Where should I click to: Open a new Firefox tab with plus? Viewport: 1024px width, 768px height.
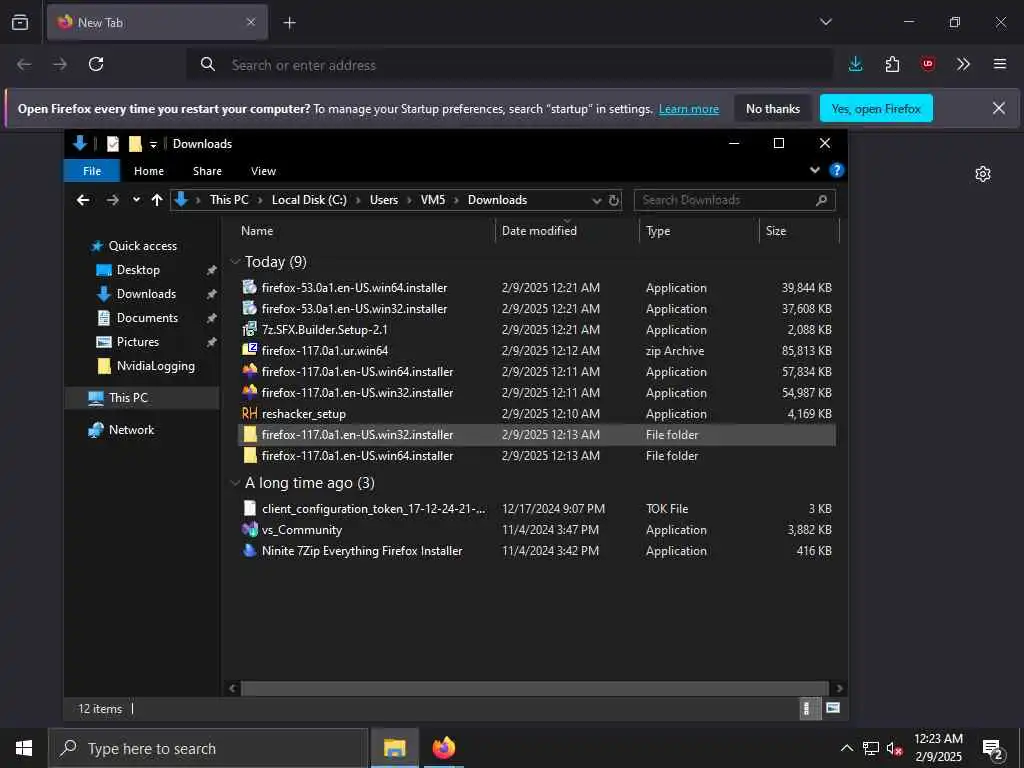tap(289, 23)
